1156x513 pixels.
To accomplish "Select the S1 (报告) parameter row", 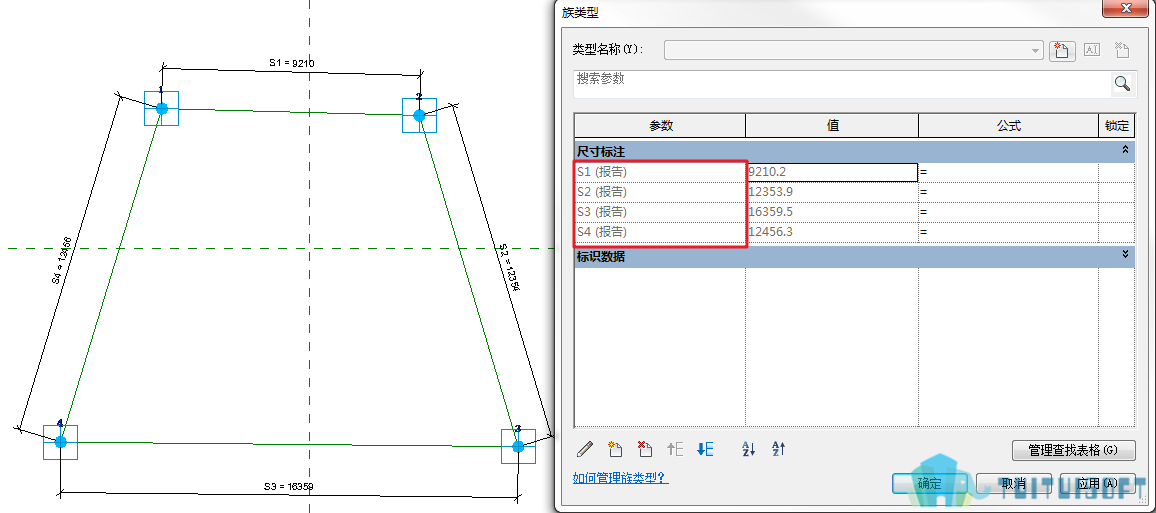I will tap(660, 172).
